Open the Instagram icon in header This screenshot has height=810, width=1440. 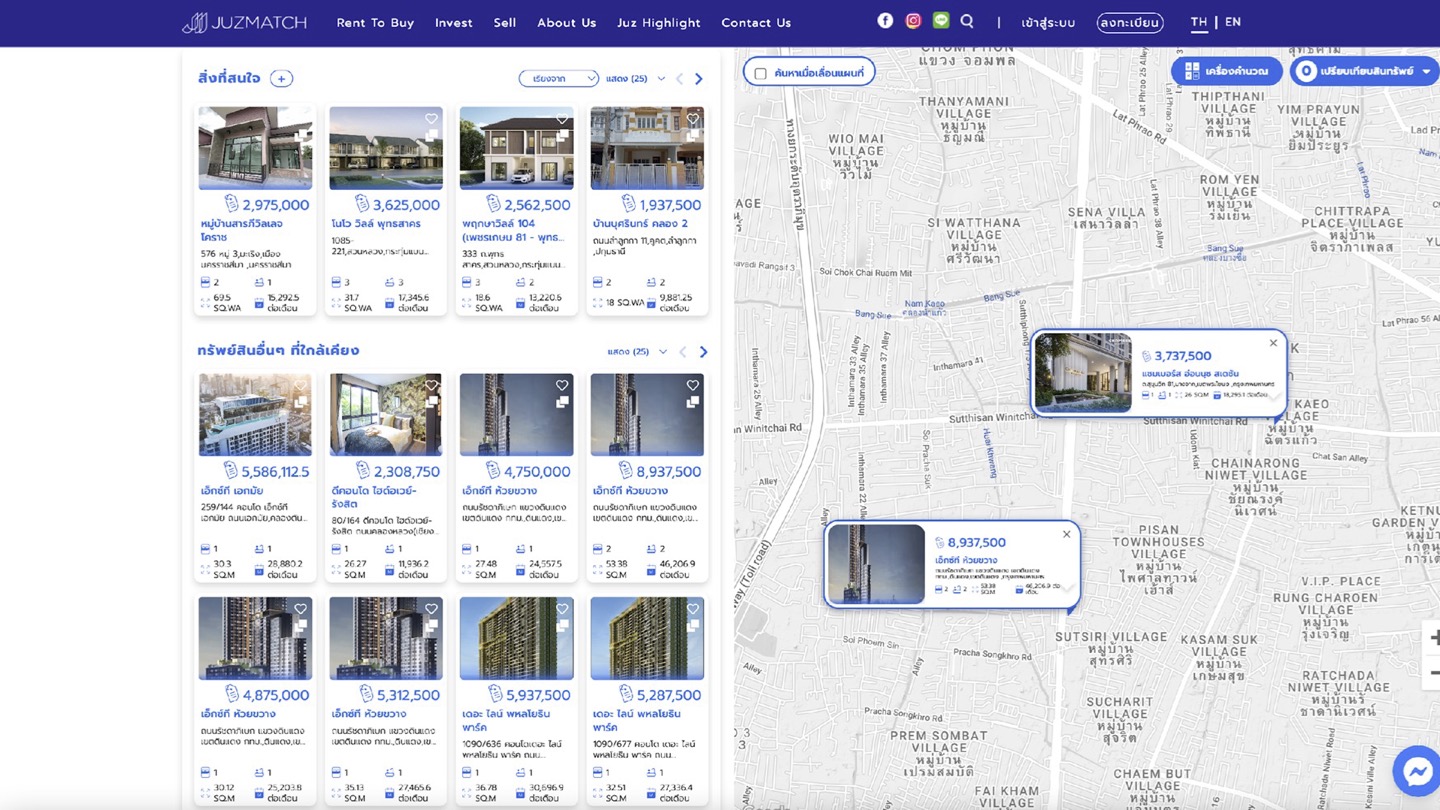[913, 20]
